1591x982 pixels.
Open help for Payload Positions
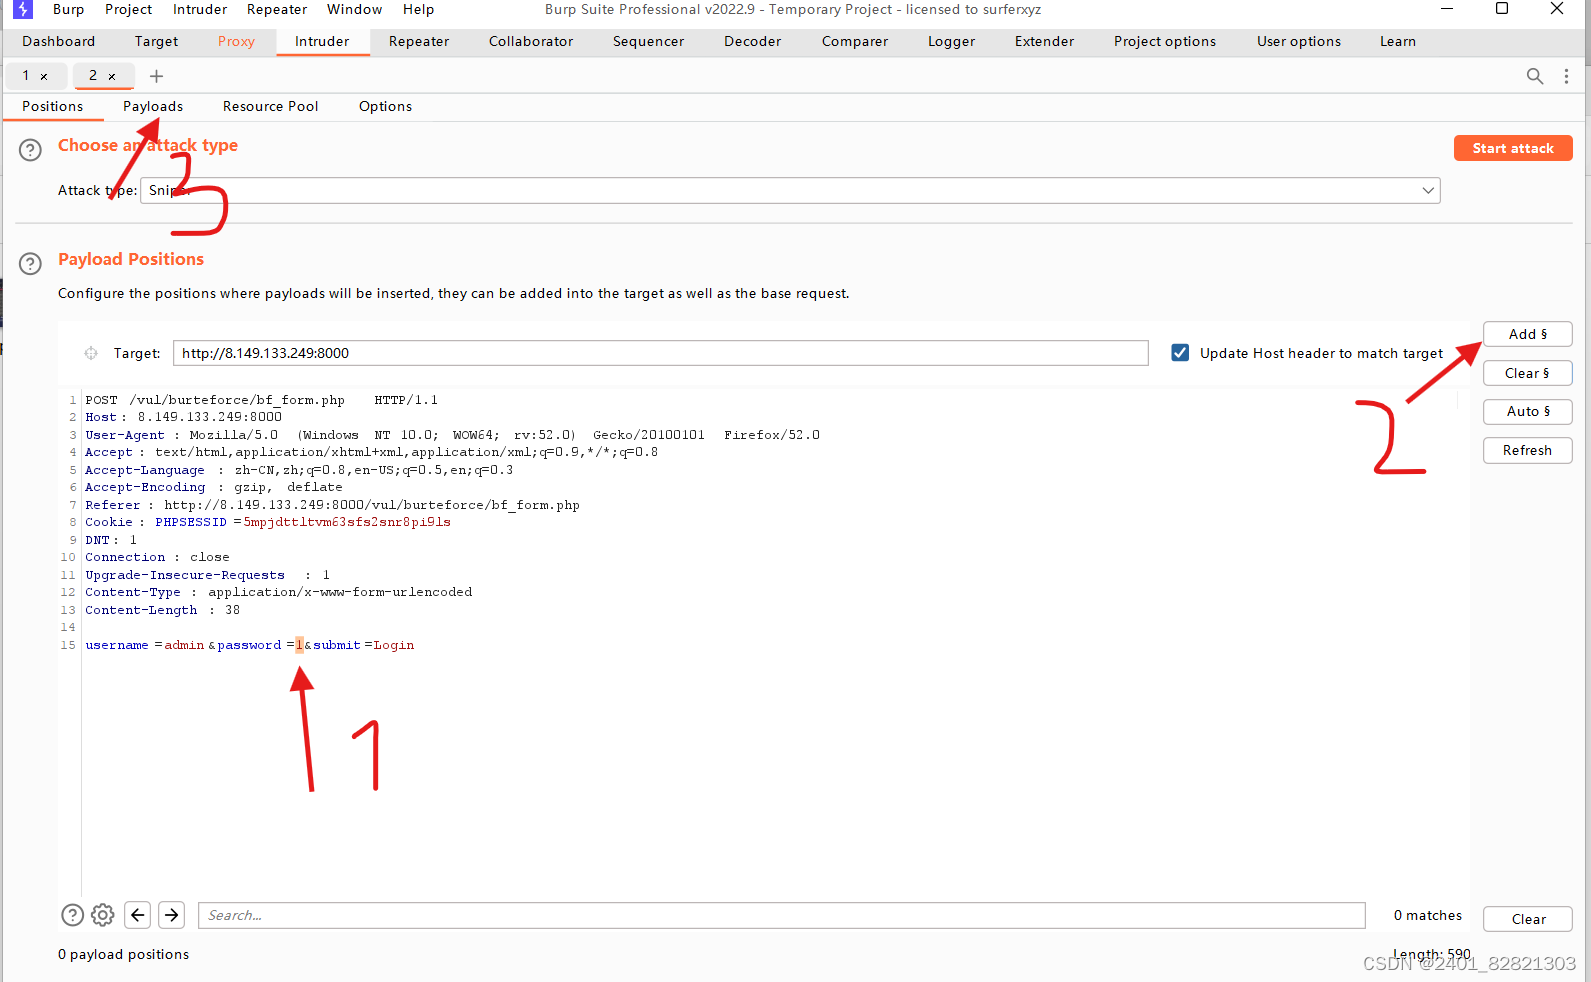tap(31, 264)
